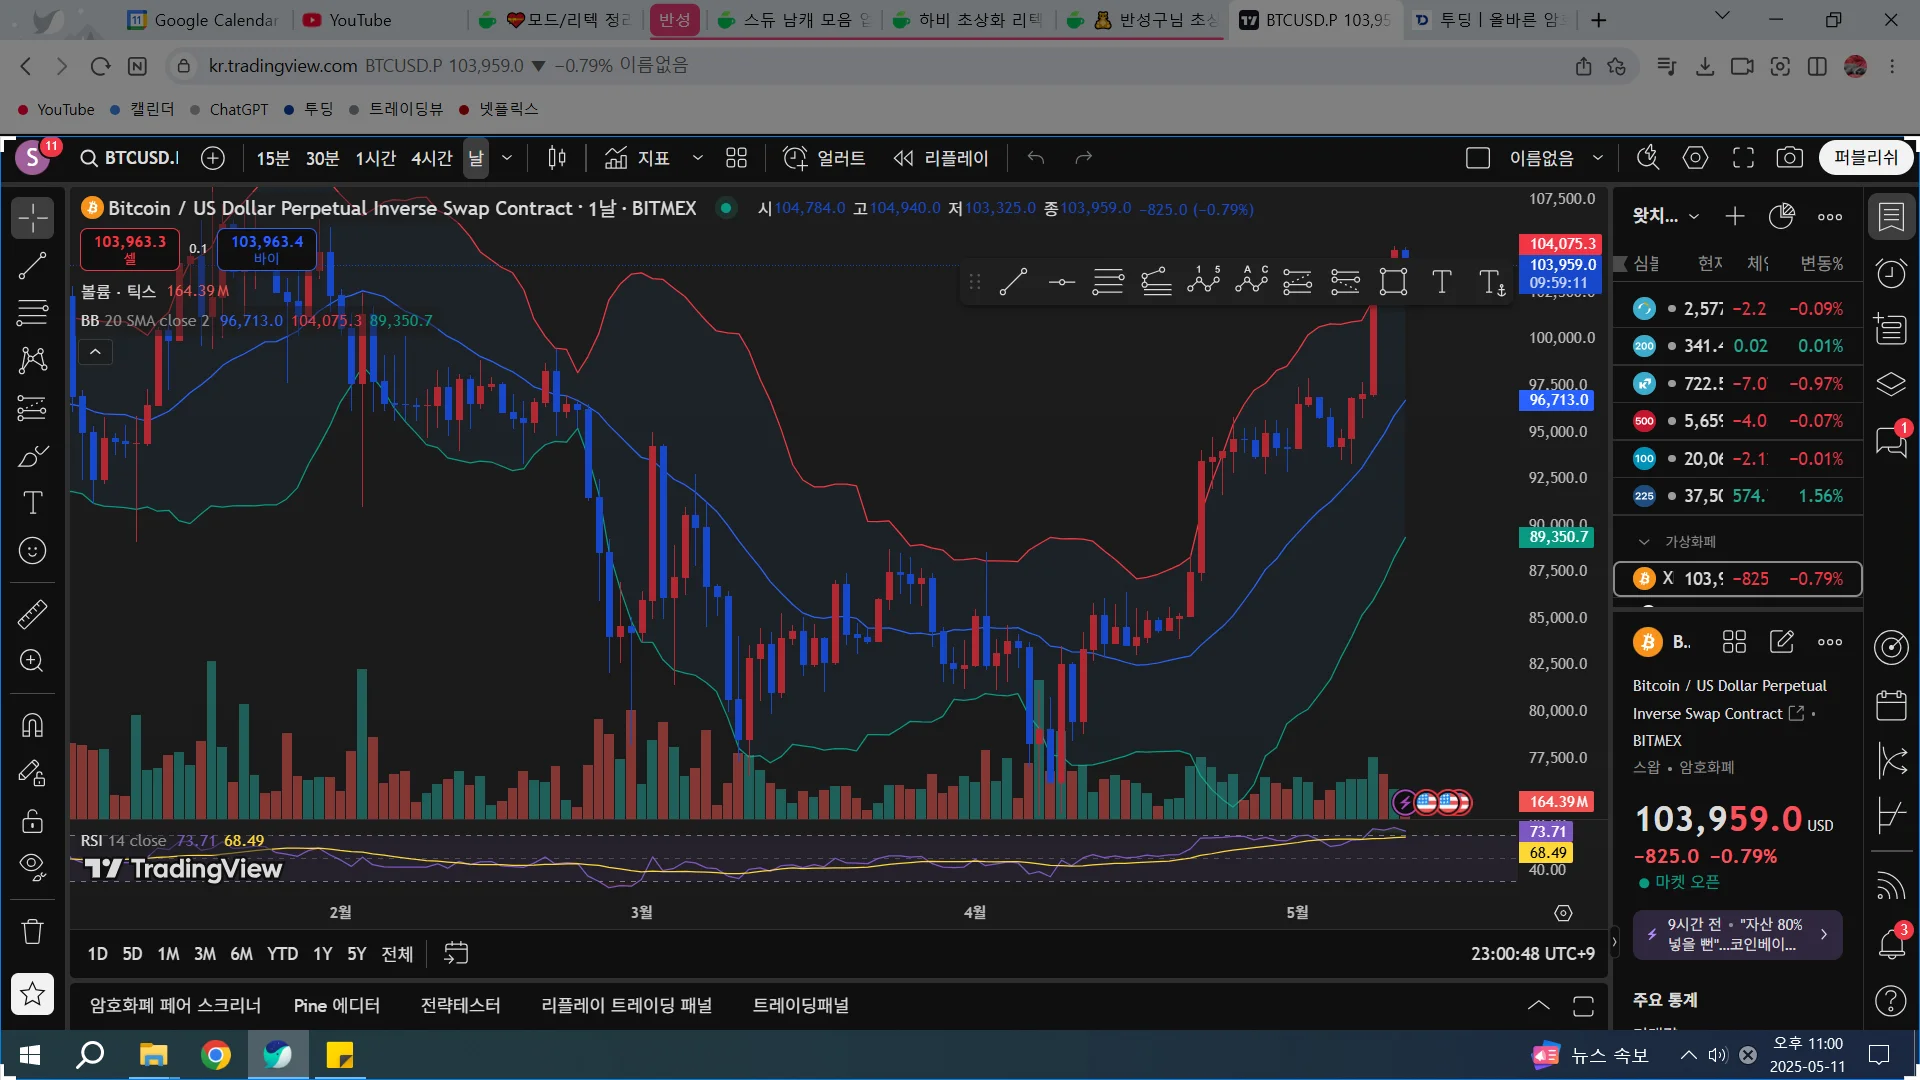Image resolution: width=1920 pixels, height=1080 pixels.
Task: Expand the timeframe interval dropdown arrow
Action: point(507,158)
